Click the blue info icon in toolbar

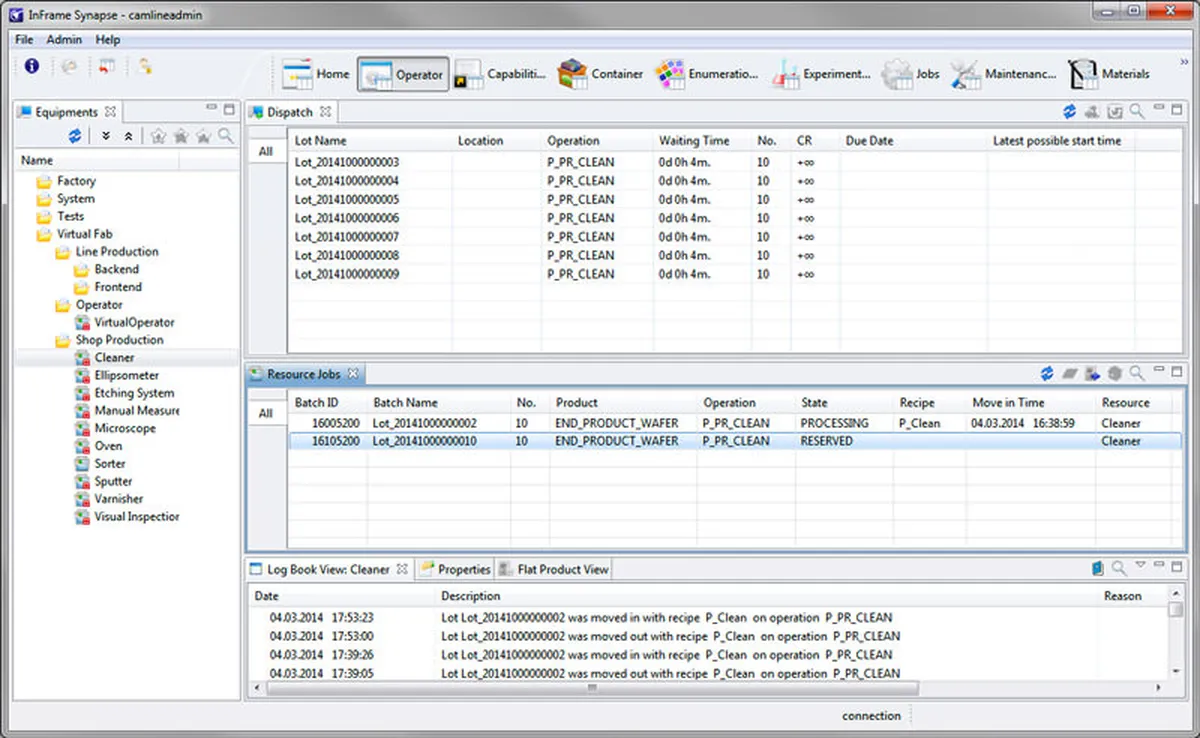(x=31, y=66)
